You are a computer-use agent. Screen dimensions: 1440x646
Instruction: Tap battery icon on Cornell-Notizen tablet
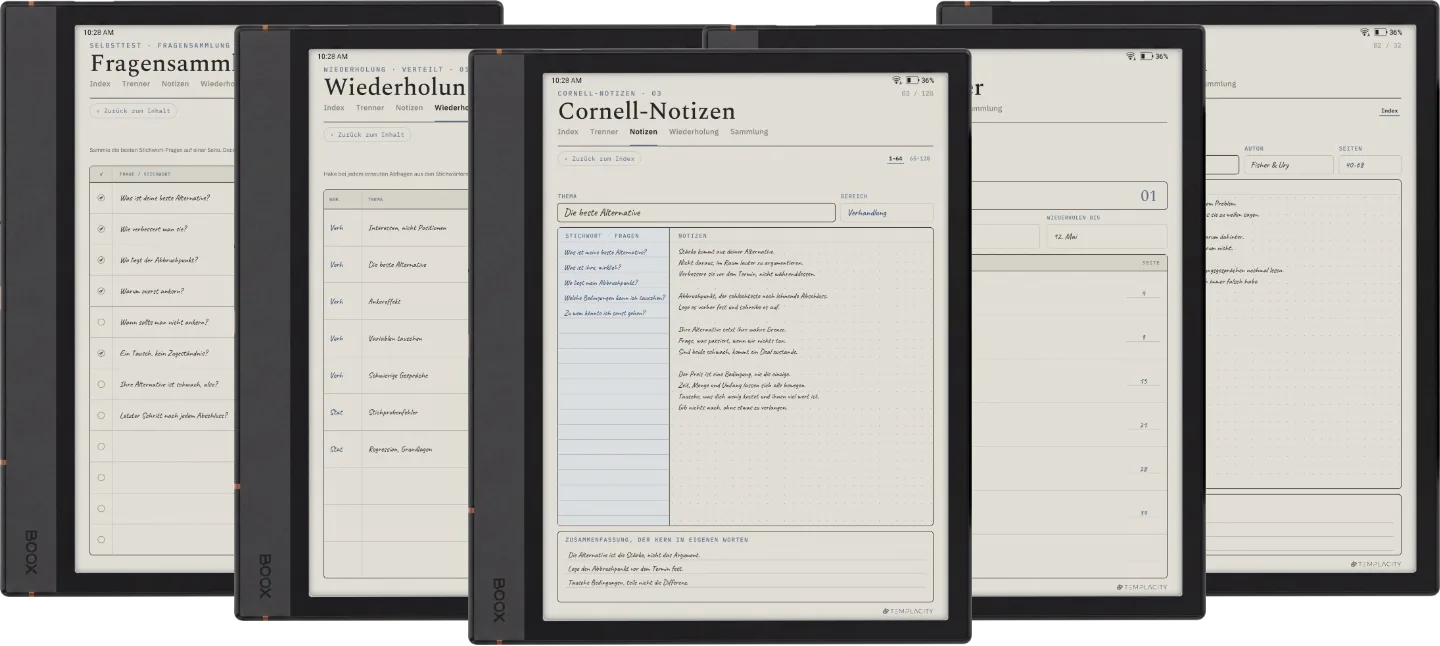912,80
